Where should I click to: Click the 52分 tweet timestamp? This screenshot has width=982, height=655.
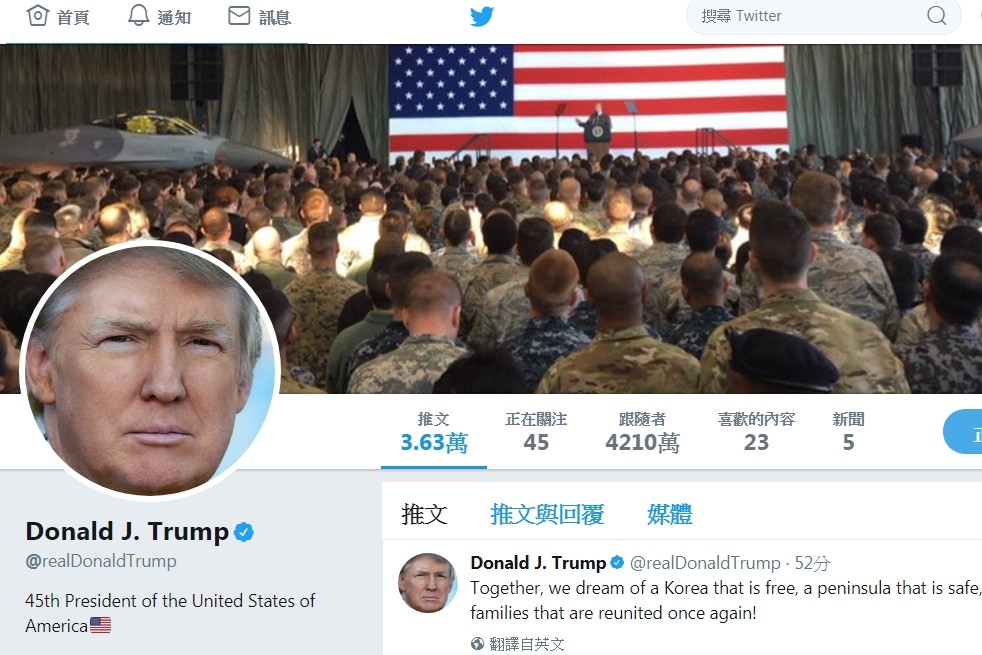pyautogui.click(x=812, y=563)
